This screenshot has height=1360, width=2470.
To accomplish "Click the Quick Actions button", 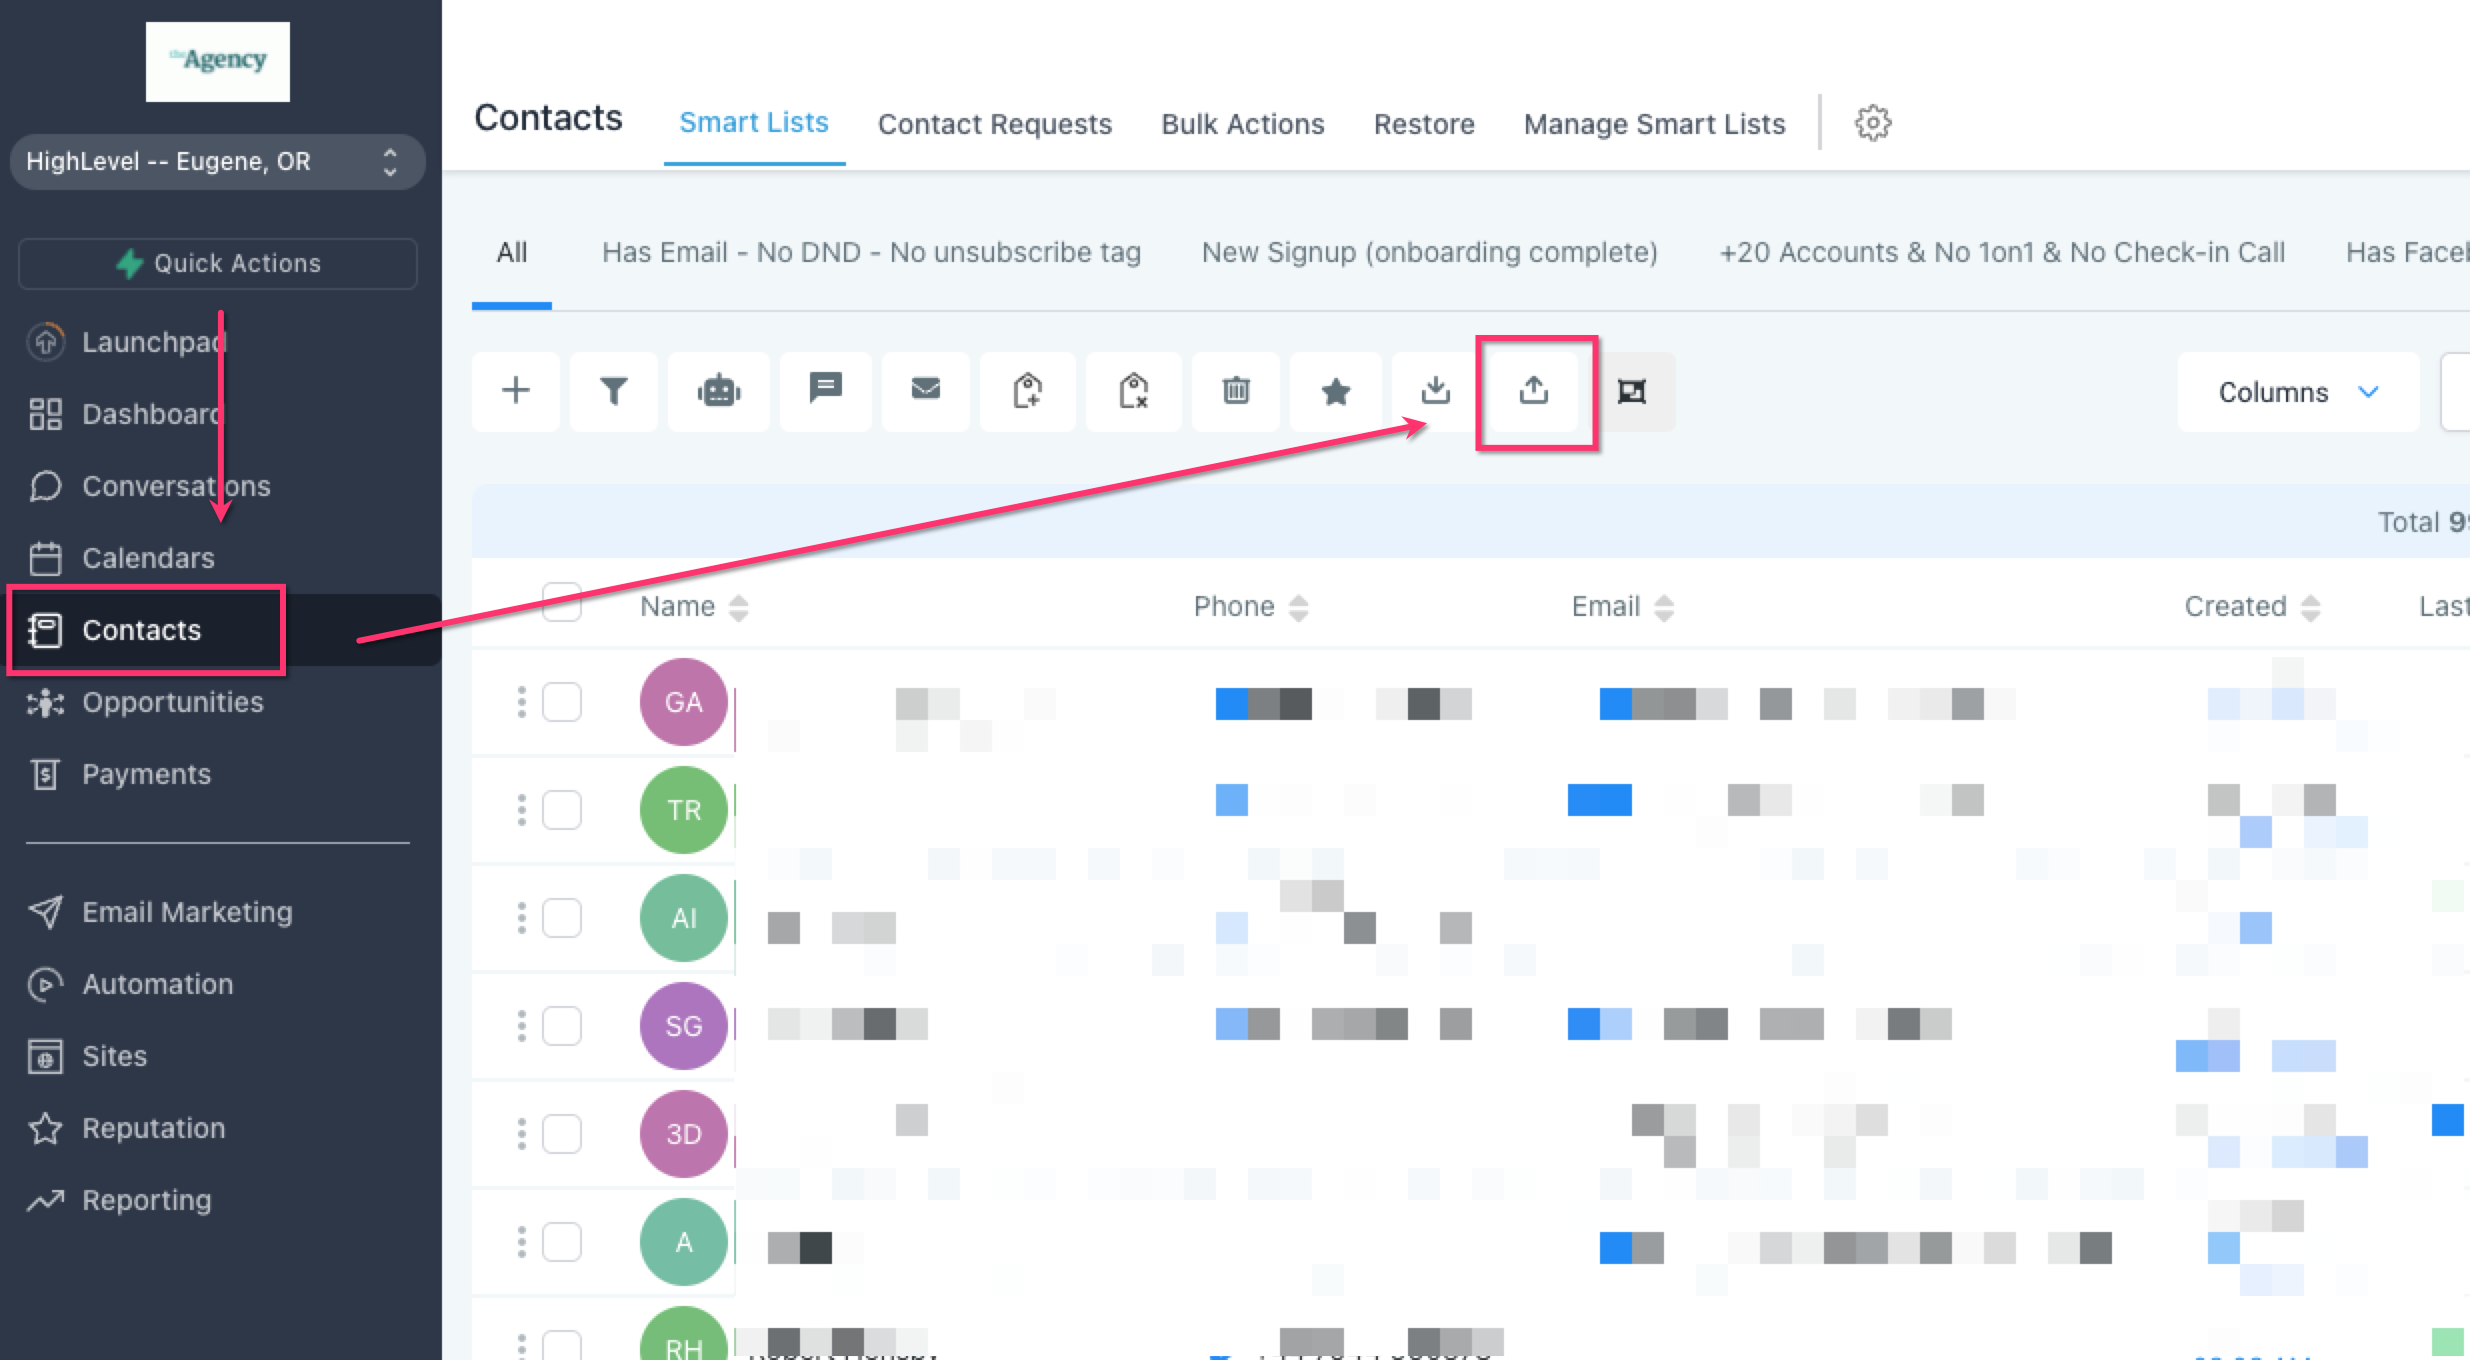I will [x=218, y=264].
